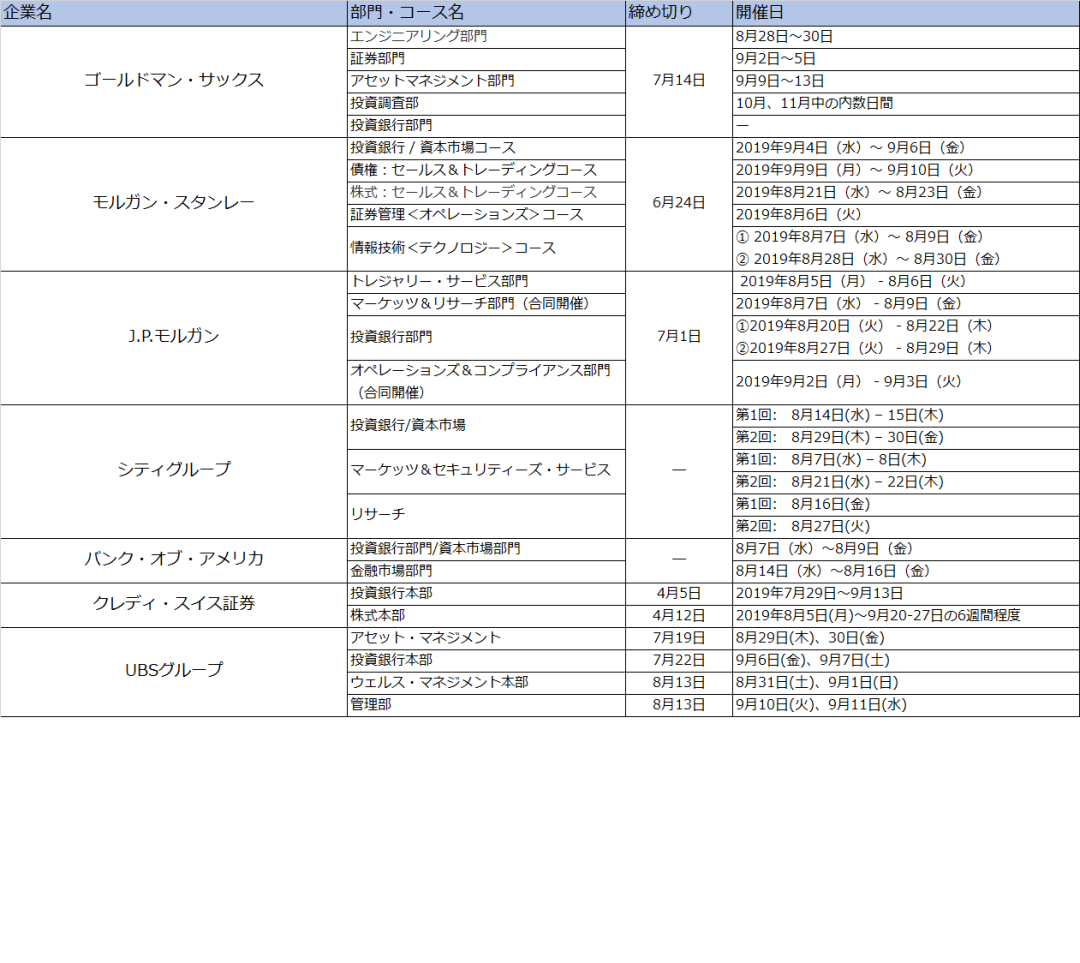The image size is (1080, 963).
Task: Select the エンジニアリング部門 cell
Action: coord(486,37)
